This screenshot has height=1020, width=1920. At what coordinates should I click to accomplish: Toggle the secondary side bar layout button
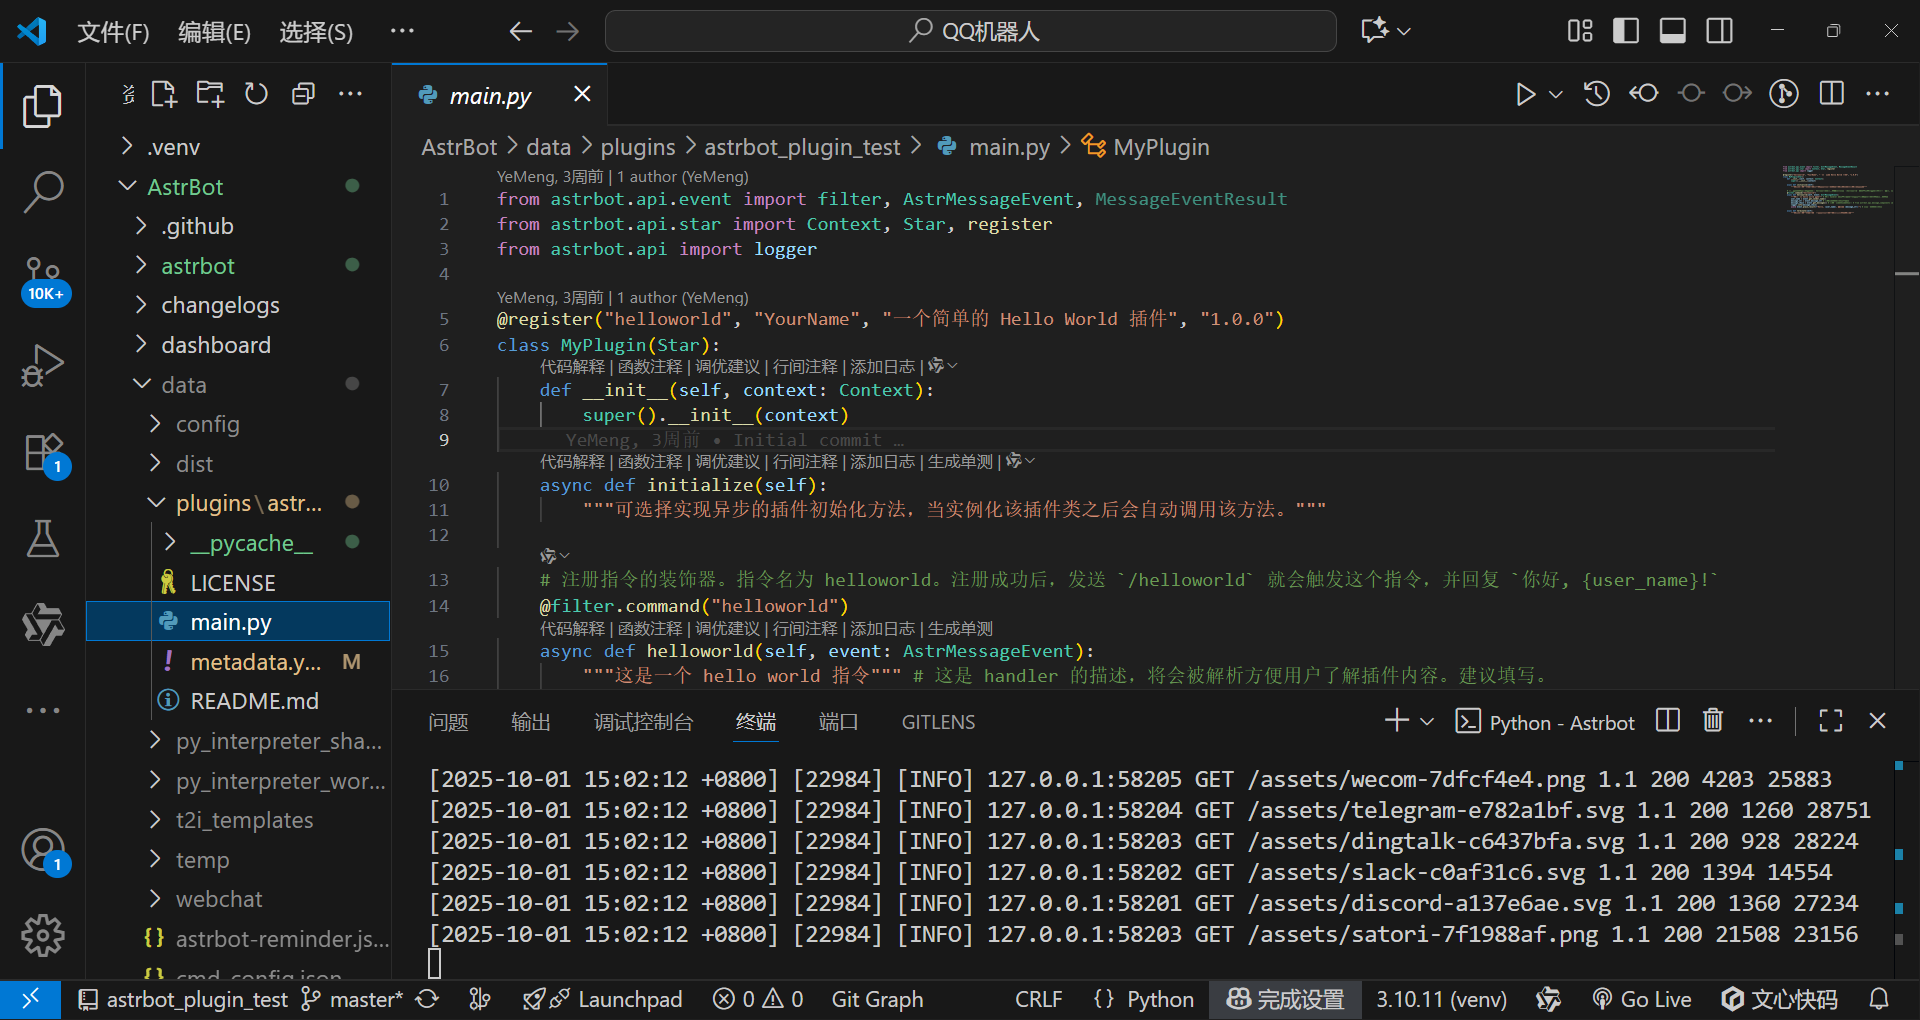click(1719, 31)
